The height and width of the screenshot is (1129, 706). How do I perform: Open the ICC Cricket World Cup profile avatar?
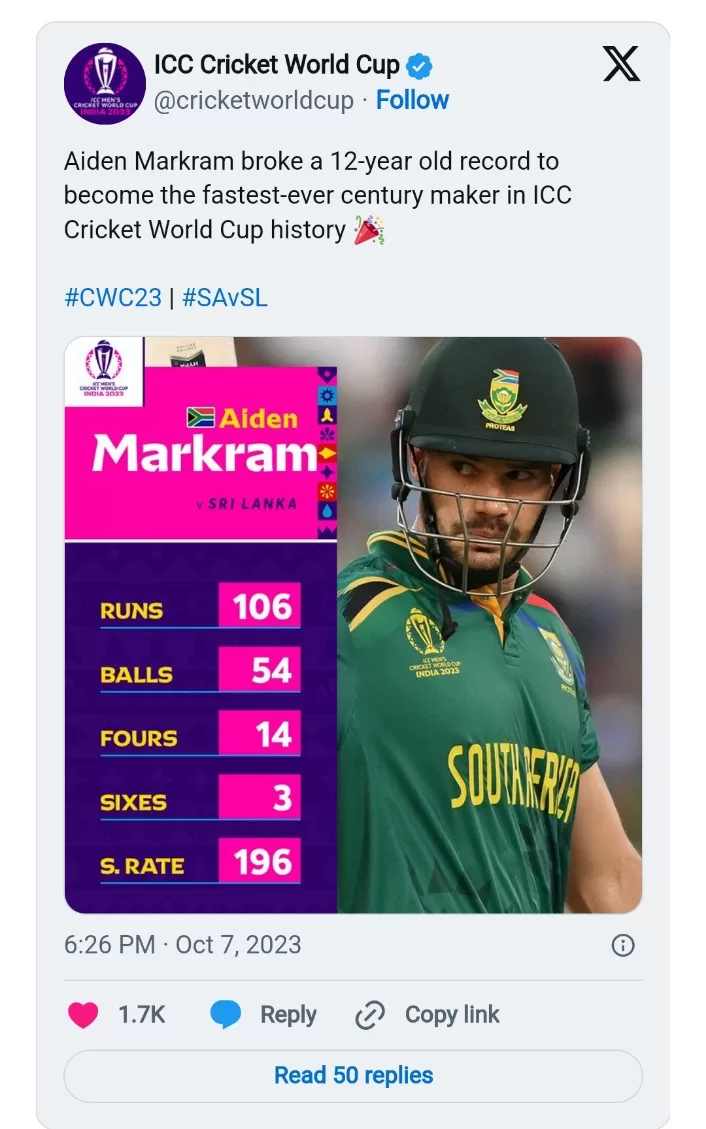[x=105, y=84]
